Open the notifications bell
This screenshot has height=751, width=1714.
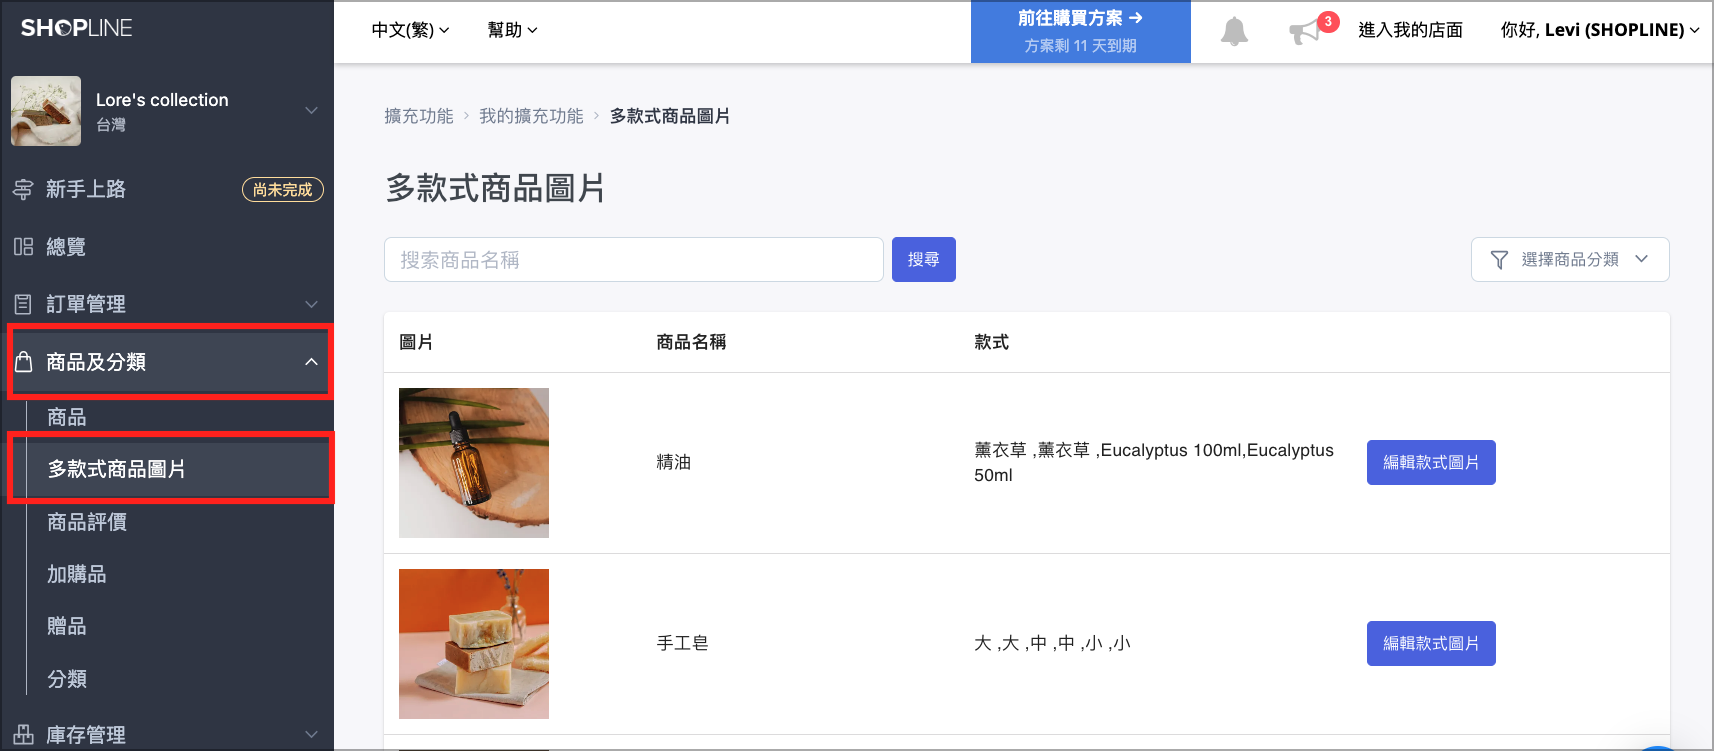[x=1234, y=31]
